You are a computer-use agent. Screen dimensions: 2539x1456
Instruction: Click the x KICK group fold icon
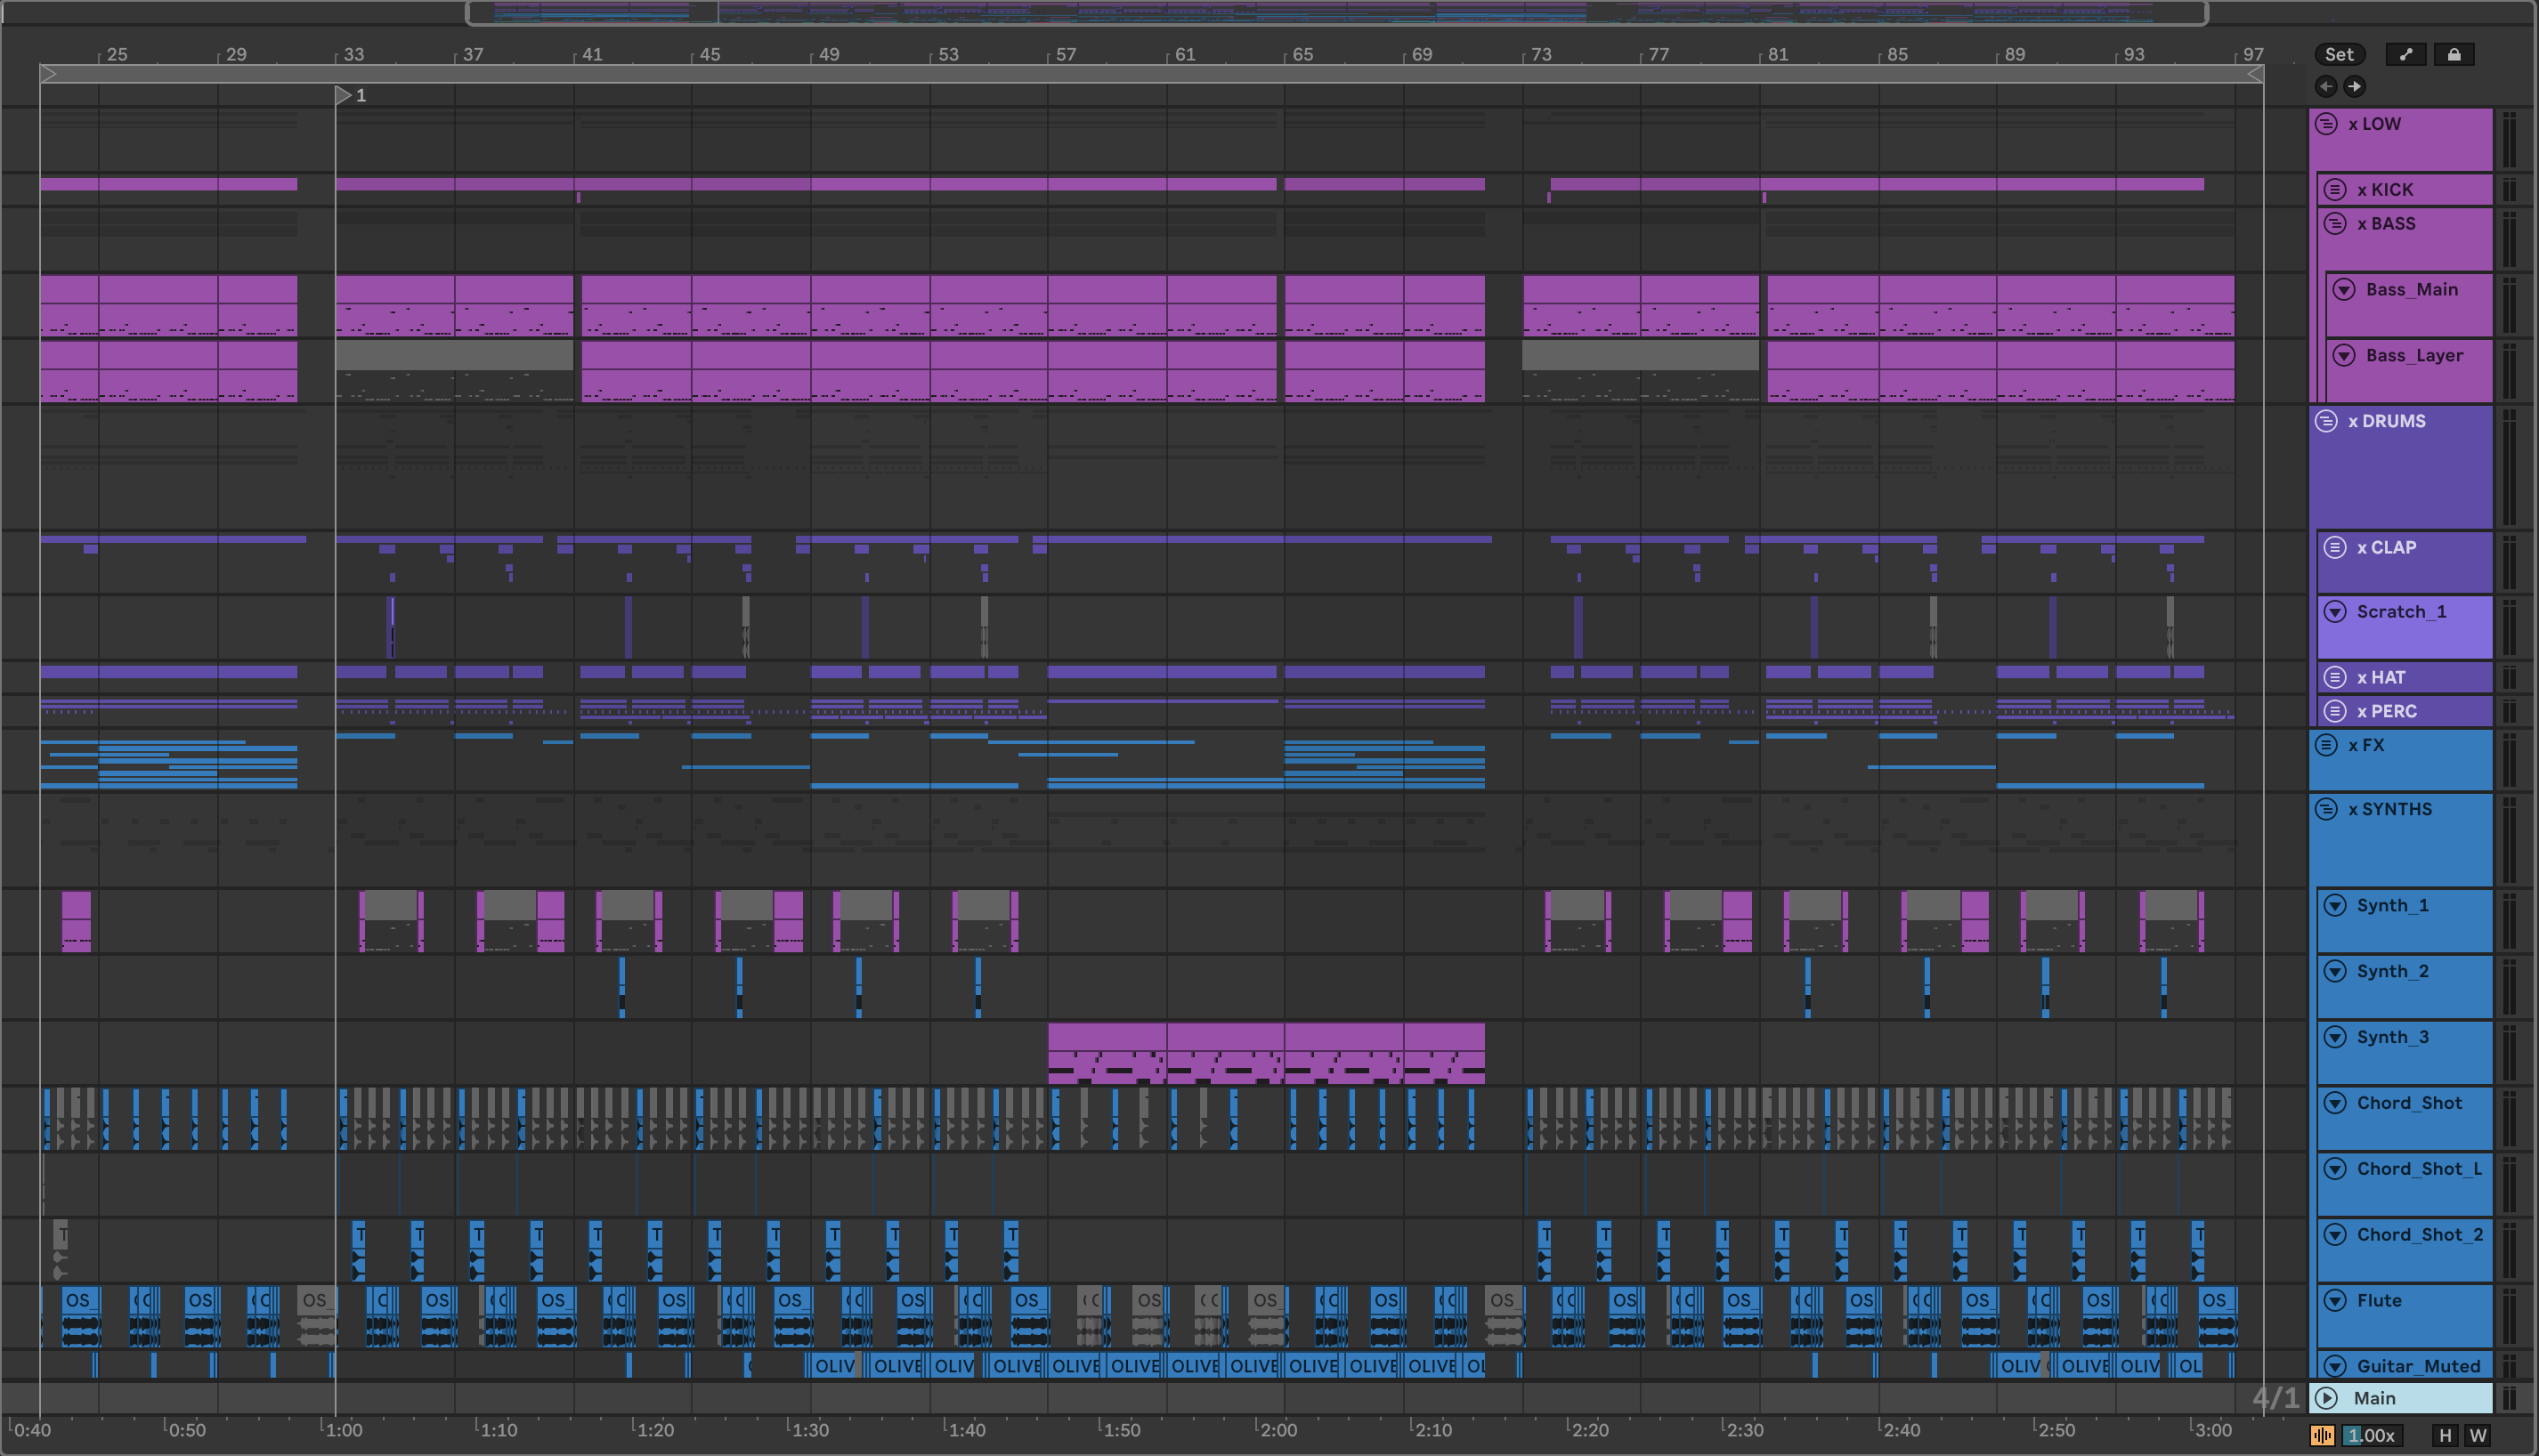(2335, 190)
